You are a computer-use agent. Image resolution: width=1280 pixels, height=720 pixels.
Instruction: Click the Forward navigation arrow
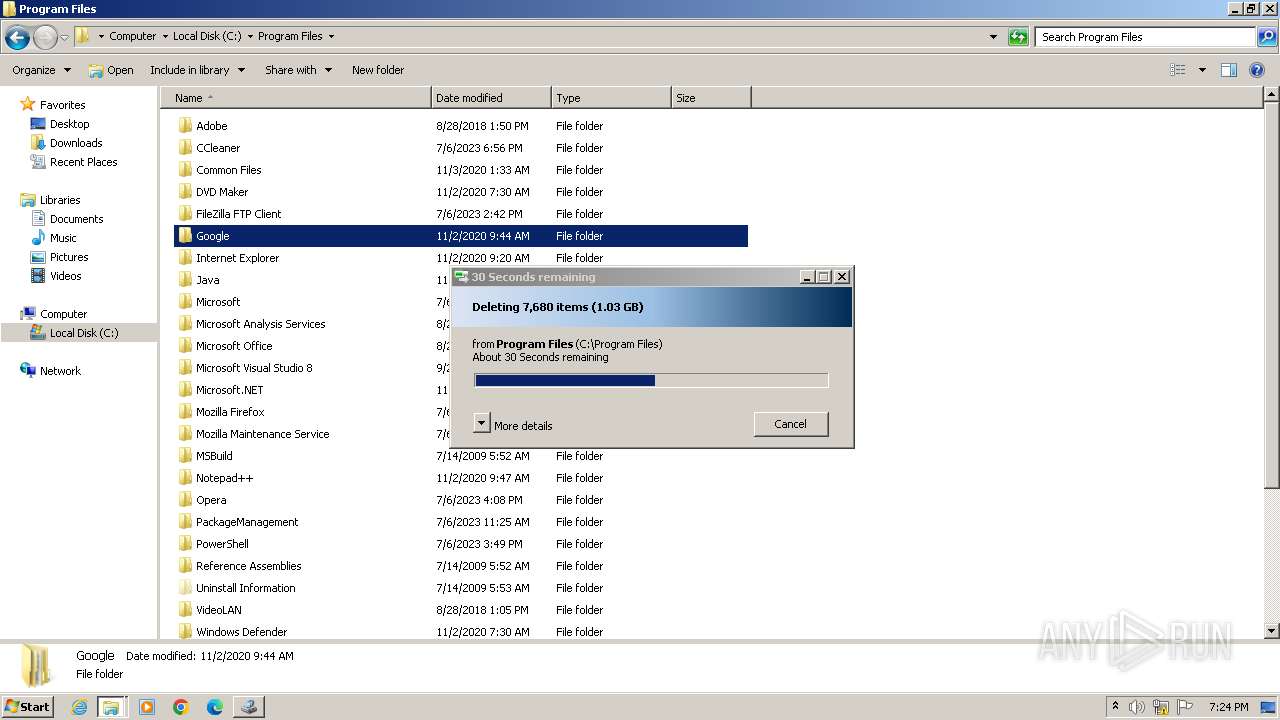point(45,38)
